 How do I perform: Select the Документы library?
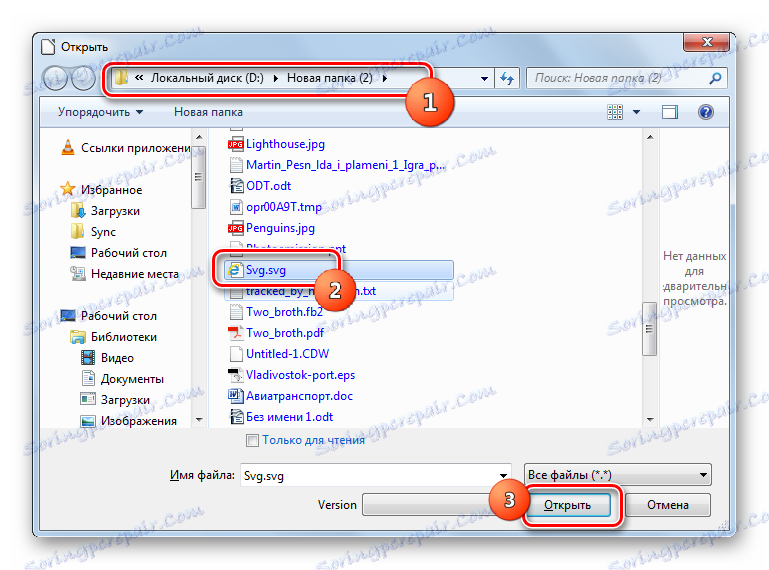[x=132, y=379]
